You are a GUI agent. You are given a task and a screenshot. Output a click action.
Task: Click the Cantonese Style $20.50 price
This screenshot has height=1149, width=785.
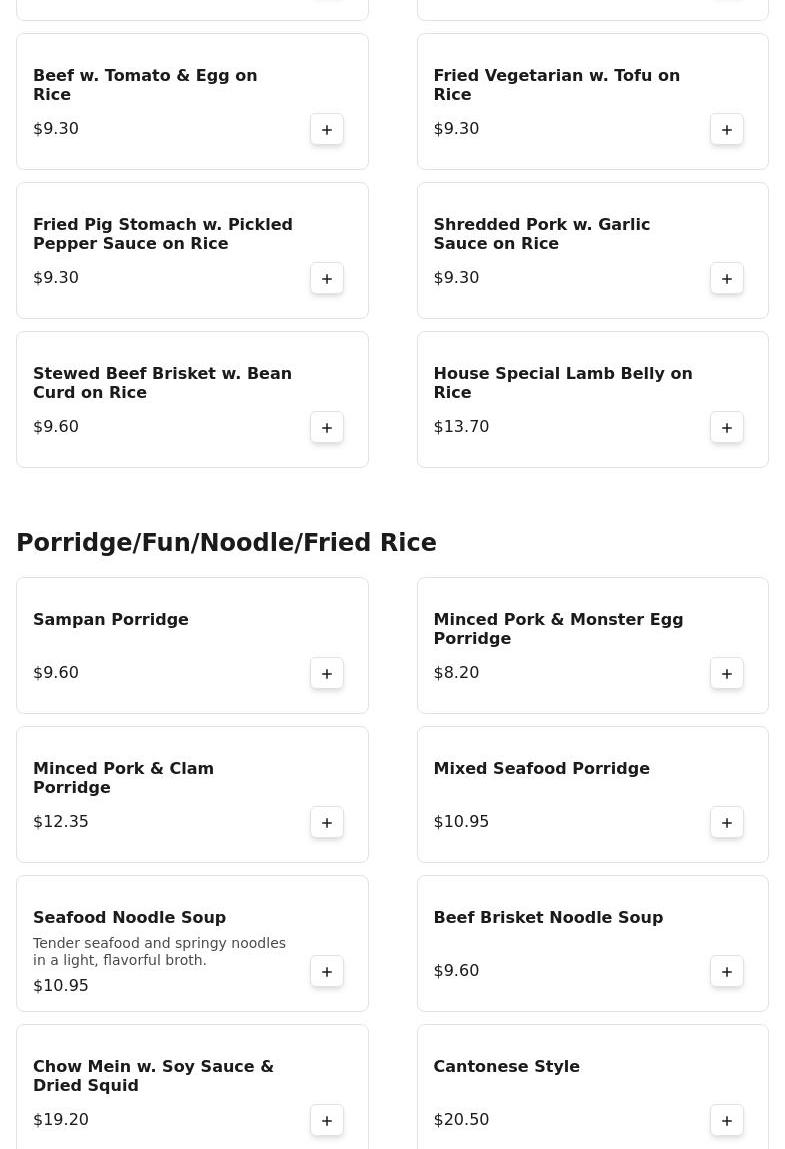tap(461, 1119)
